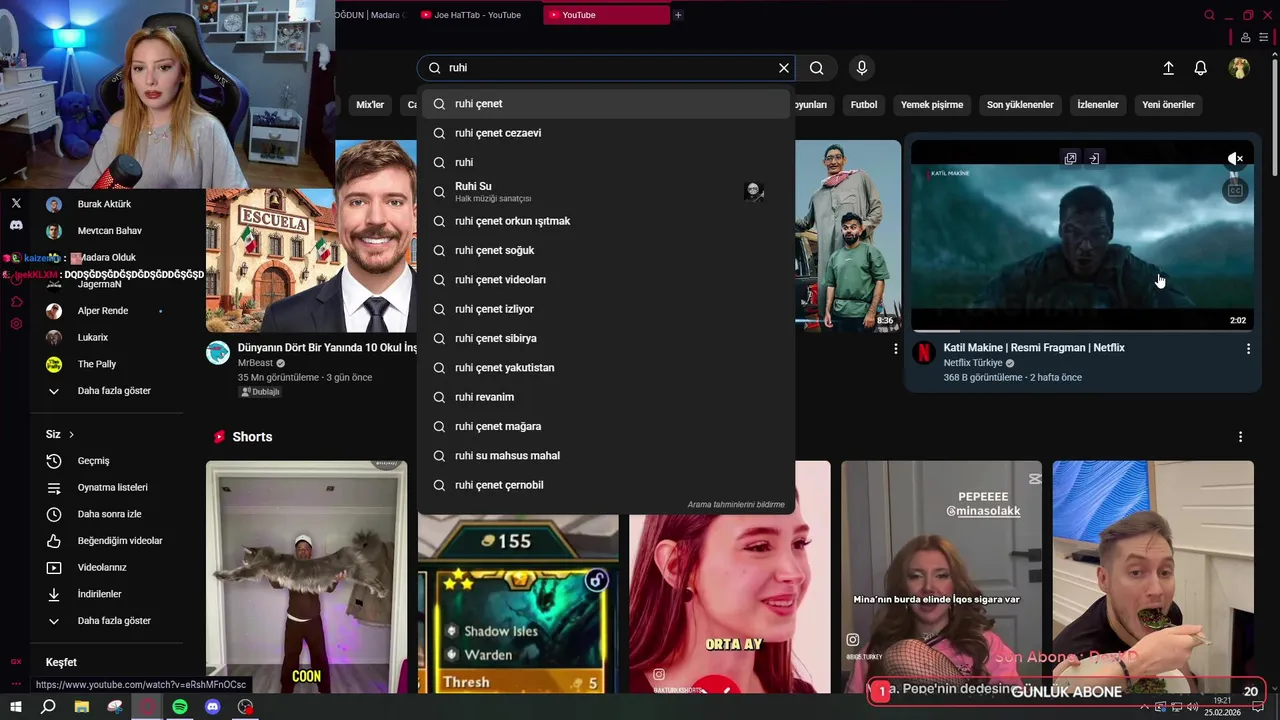Select the İzlenenler filter chip
1280x720 pixels.
coord(1098,105)
